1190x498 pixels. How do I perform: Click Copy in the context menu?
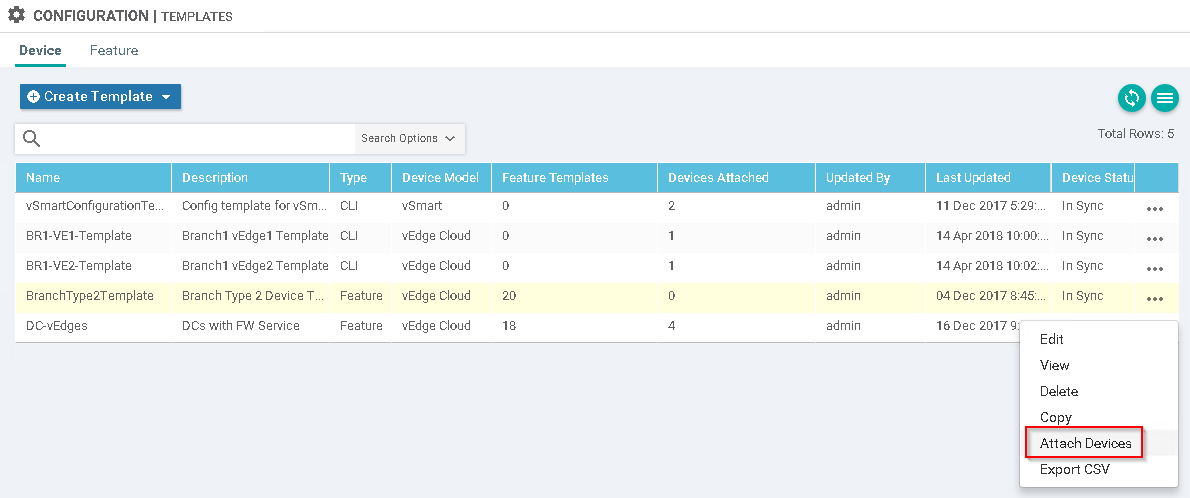pos(1055,417)
